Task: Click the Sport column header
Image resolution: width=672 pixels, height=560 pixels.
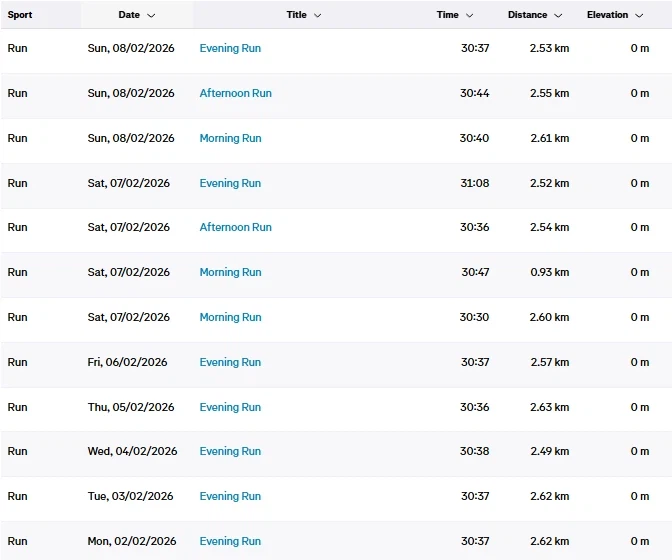Action: 20,16
